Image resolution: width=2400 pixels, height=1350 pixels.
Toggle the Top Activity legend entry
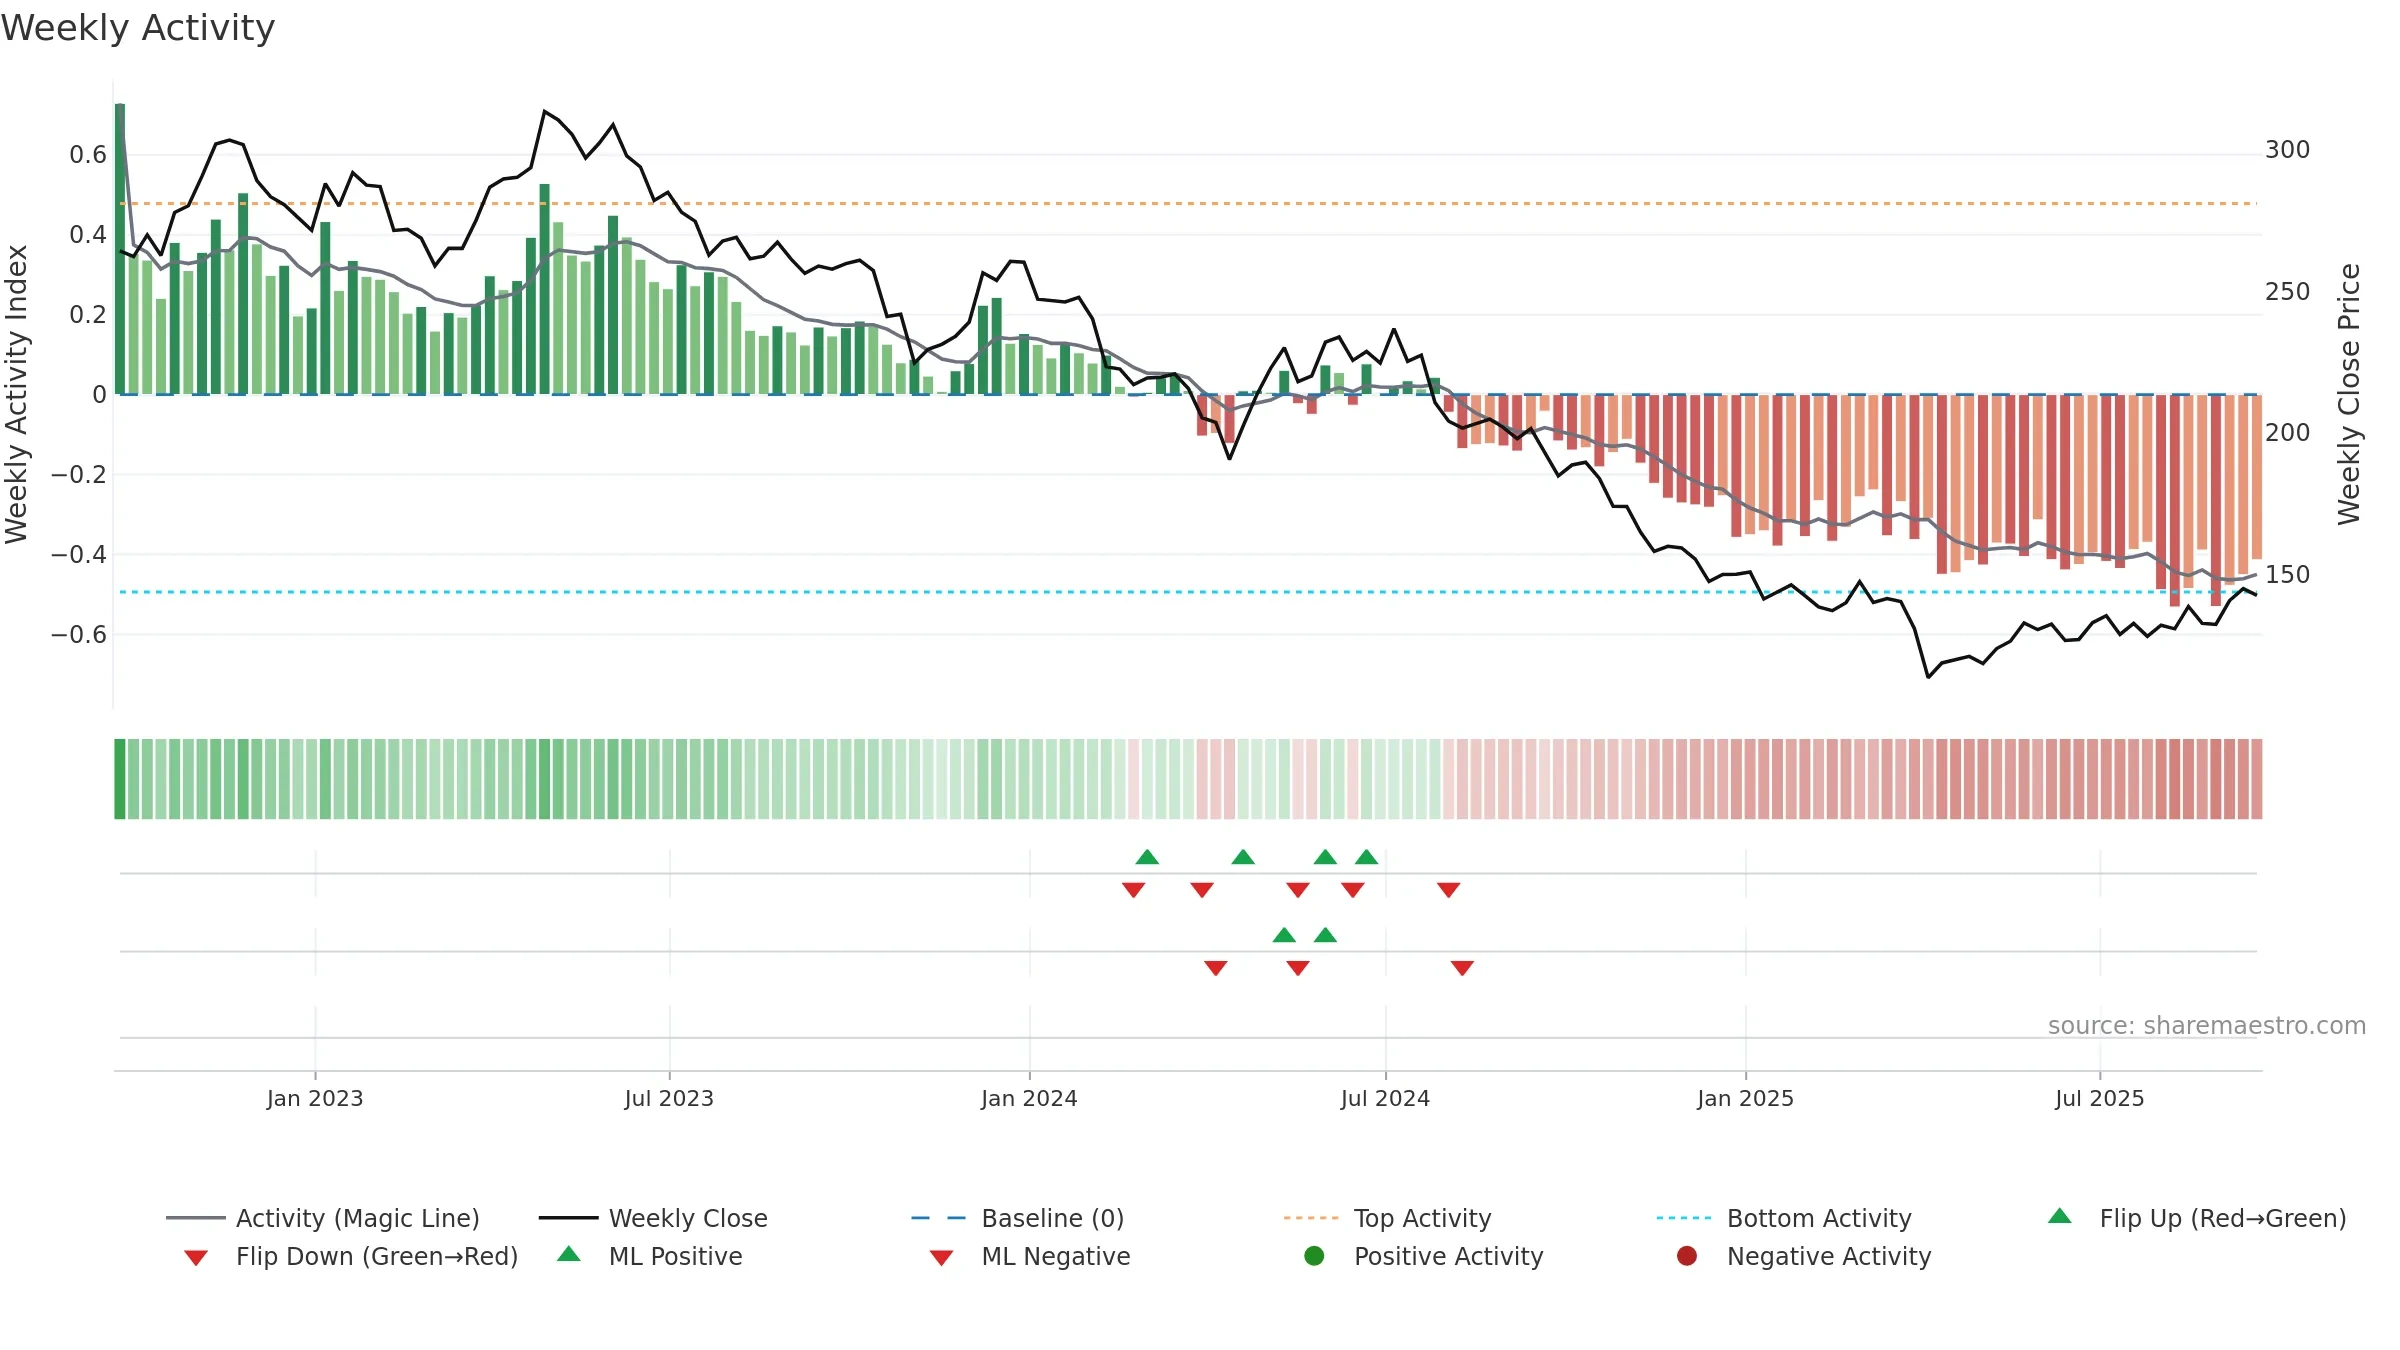pos(1388,1218)
